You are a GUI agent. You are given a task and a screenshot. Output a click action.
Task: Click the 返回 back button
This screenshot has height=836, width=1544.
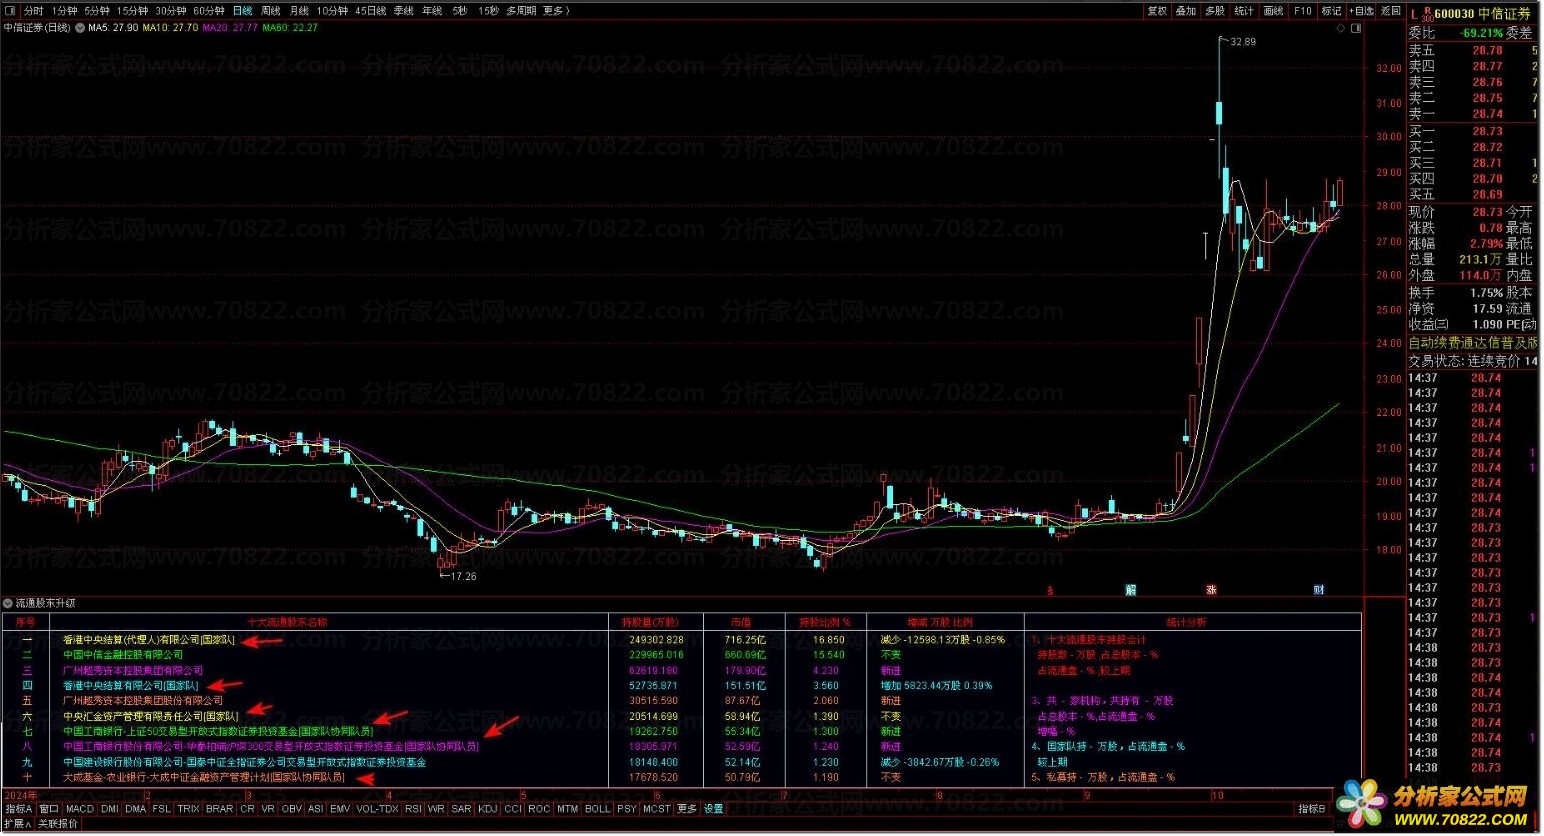[1391, 11]
